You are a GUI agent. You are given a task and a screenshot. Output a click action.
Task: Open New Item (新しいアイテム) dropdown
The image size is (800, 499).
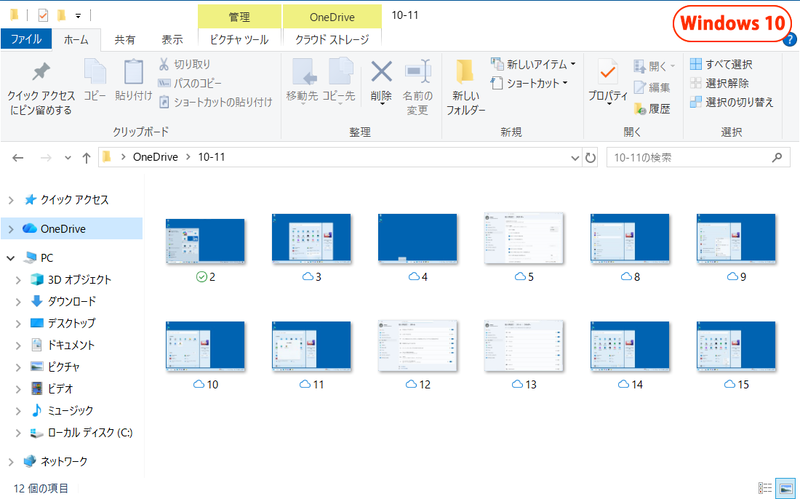(533, 64)
